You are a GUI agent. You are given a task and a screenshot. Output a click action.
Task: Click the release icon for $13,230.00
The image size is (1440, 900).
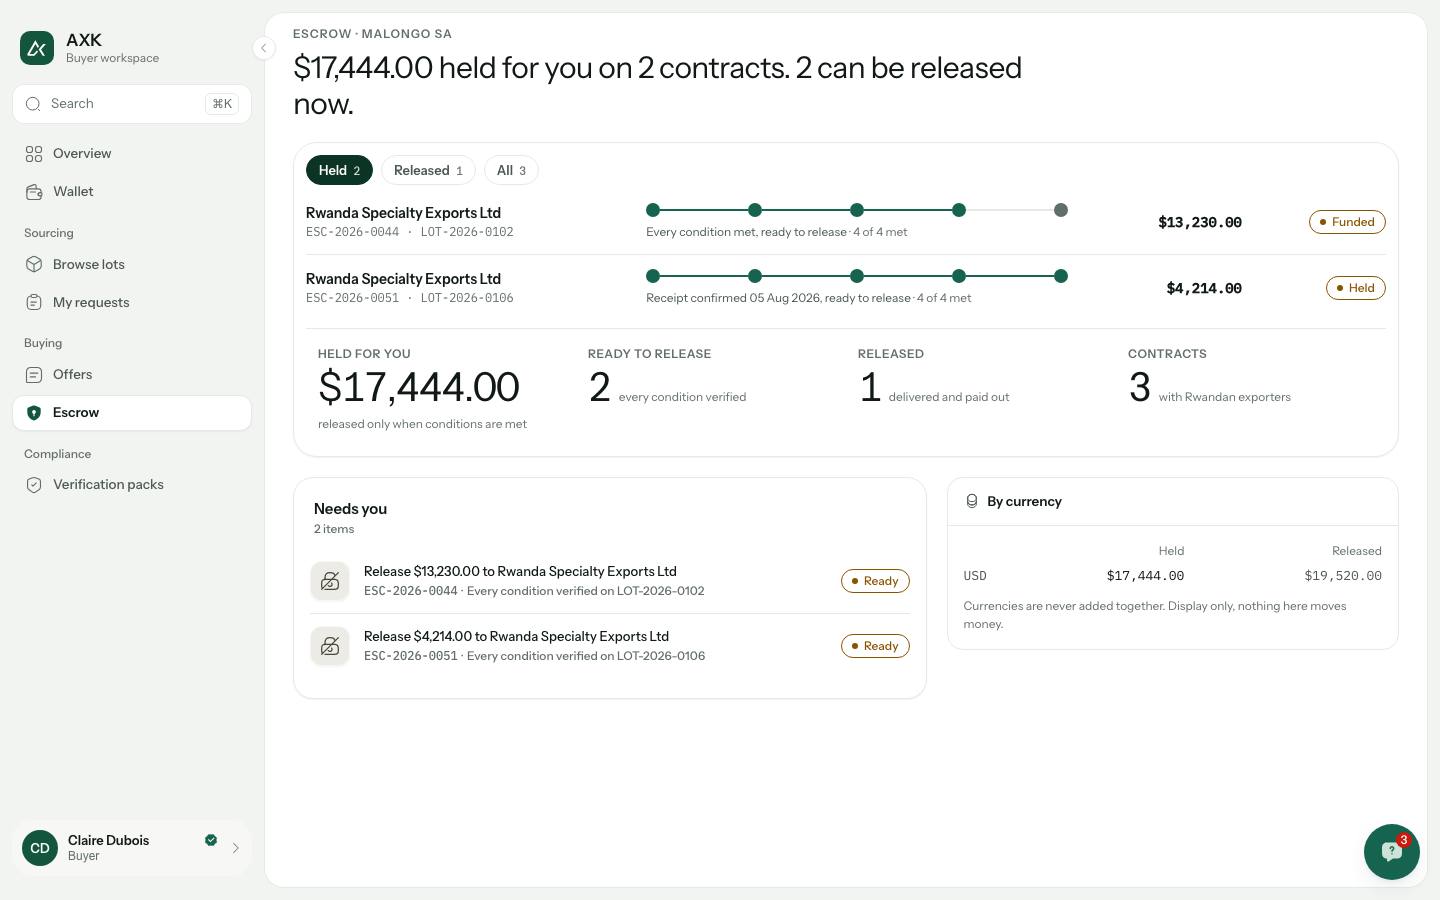tap(330, 581)
